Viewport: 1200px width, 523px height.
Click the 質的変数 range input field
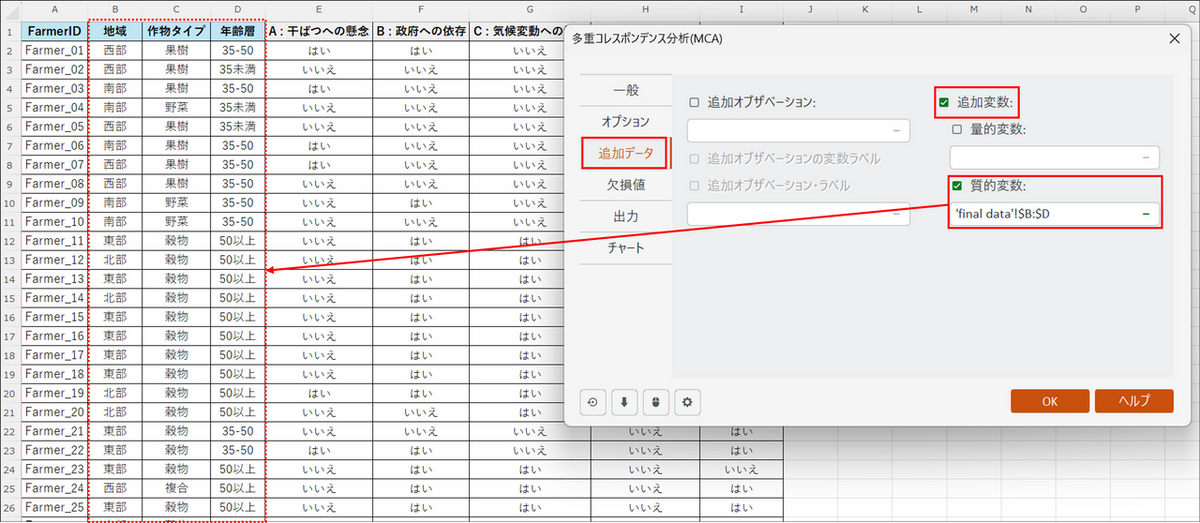coord(1040,214)
